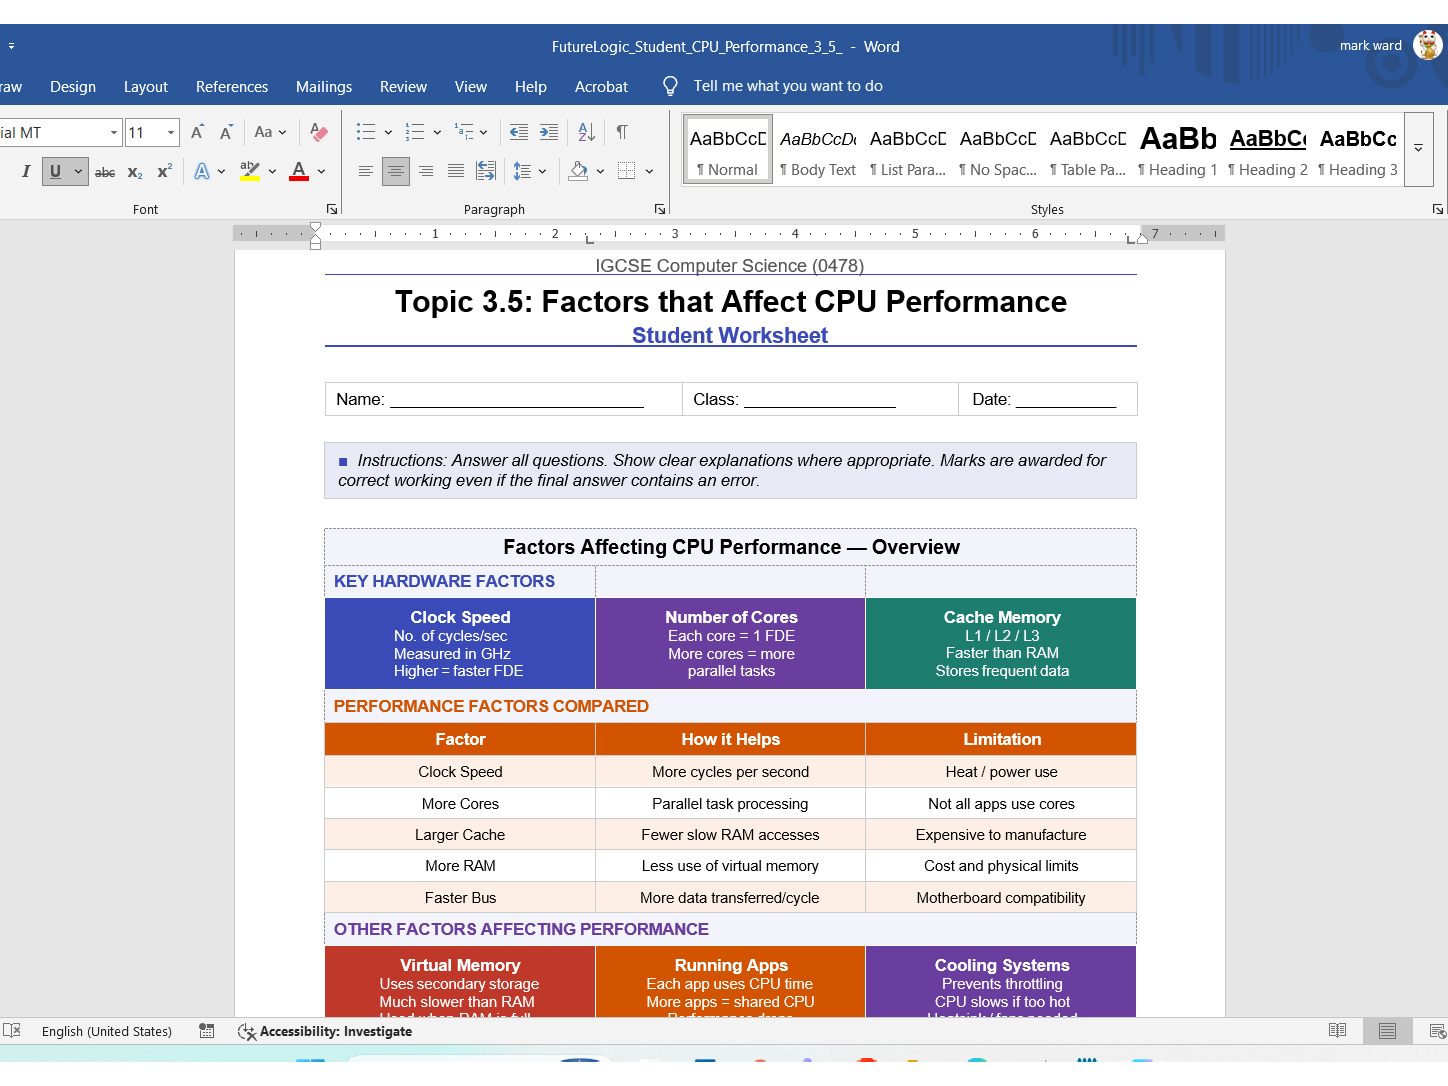1448x1086 pixels.
Task: Toggle strikethrough formatting
Action: click(105, 172)
